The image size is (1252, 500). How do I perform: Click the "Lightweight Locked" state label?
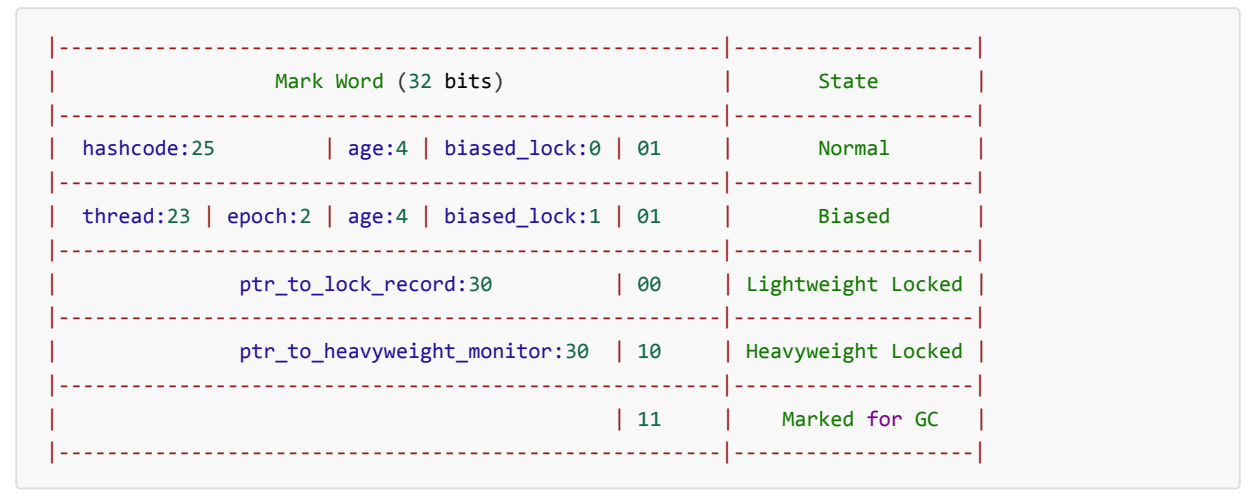coord(854,284)
